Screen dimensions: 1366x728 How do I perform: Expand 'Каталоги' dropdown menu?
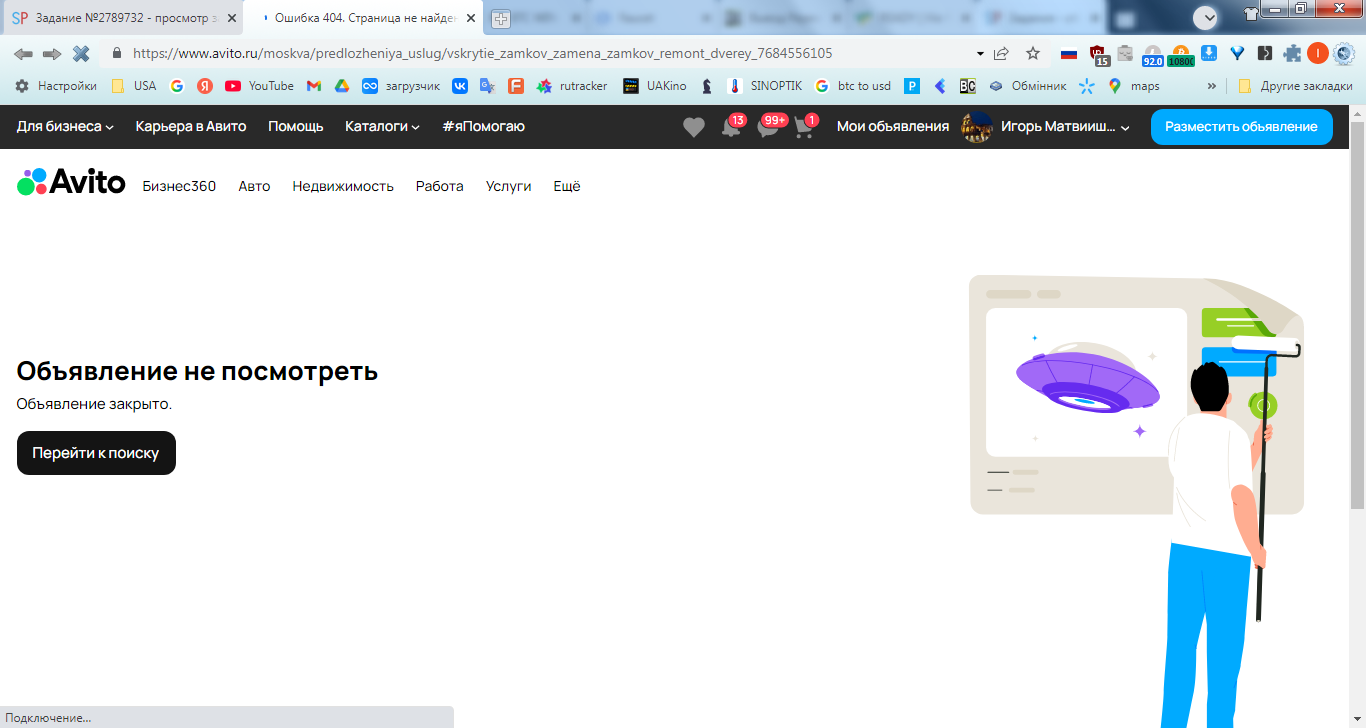tap(382, 127)
